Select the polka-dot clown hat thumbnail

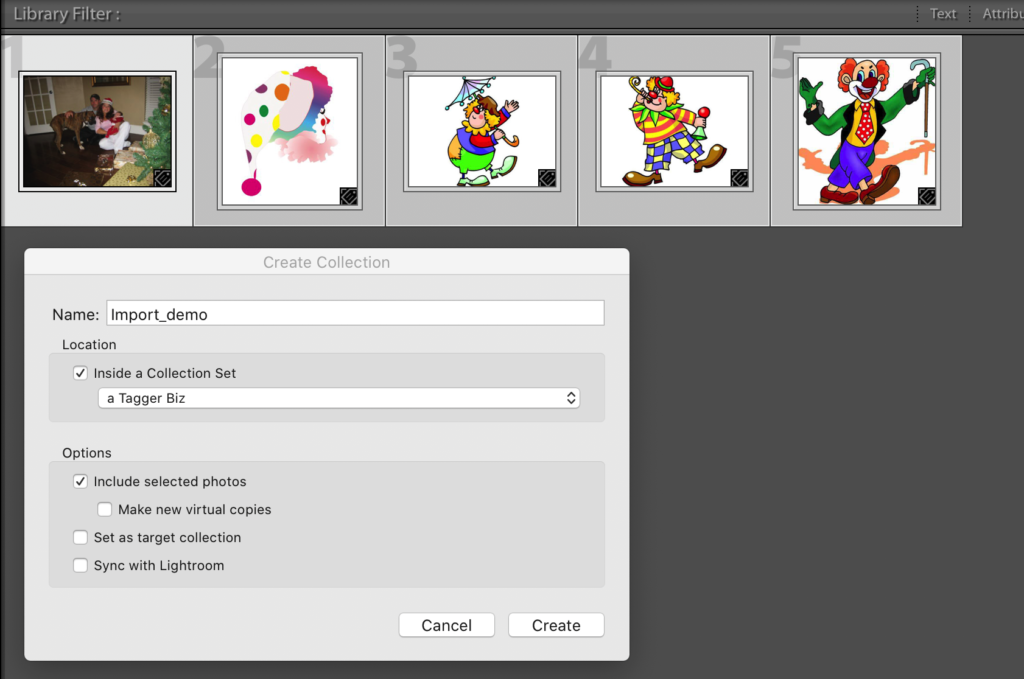tap(289, 131)
